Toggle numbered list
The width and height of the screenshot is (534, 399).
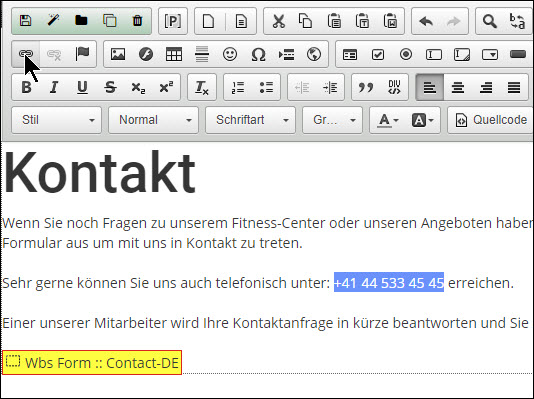(238, 87)
